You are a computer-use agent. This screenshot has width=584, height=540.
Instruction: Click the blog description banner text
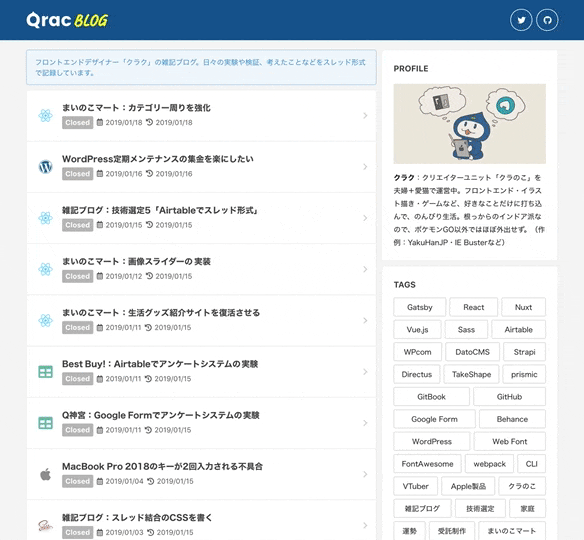coord(200,67)
